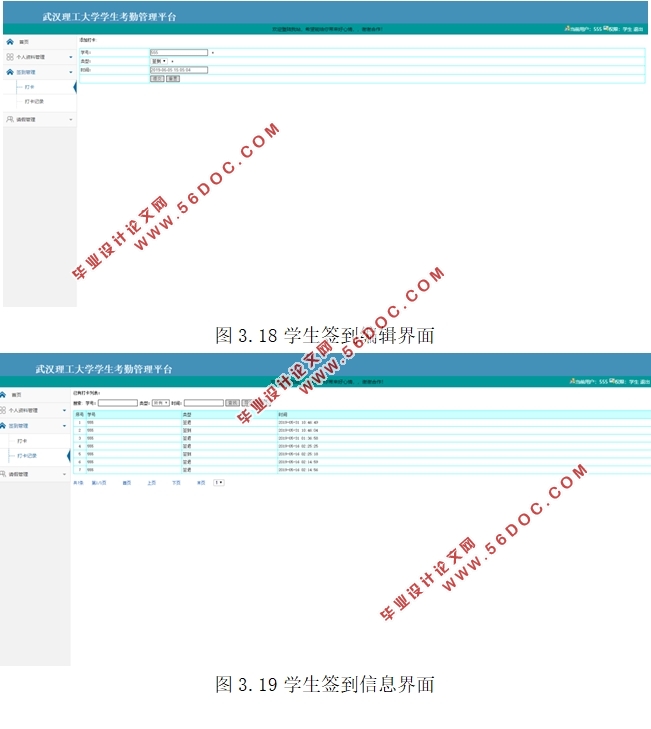Click the 签到管理 icon in top sidebar
The width and height of the screenshot is (651, 729).
10,72
